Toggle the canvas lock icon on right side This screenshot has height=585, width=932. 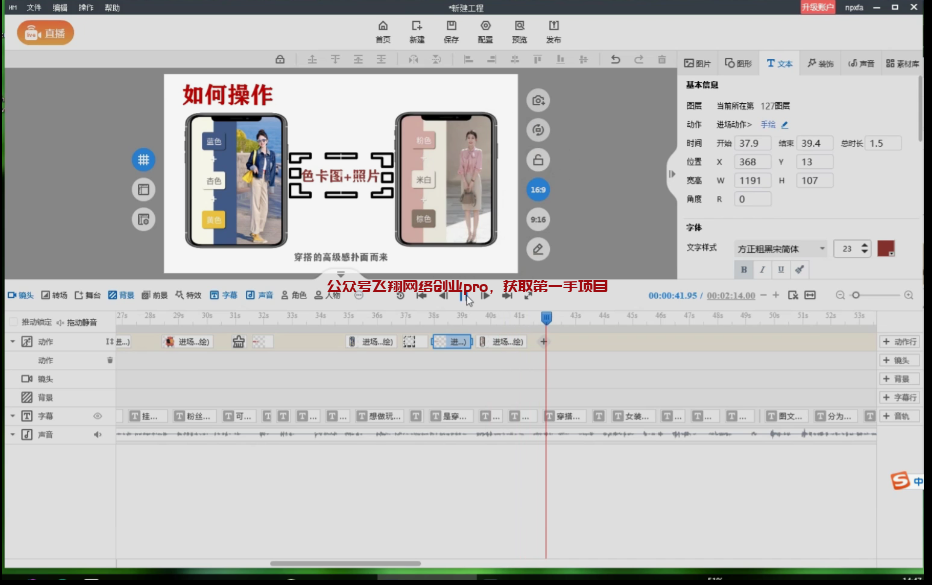point(538,159)
